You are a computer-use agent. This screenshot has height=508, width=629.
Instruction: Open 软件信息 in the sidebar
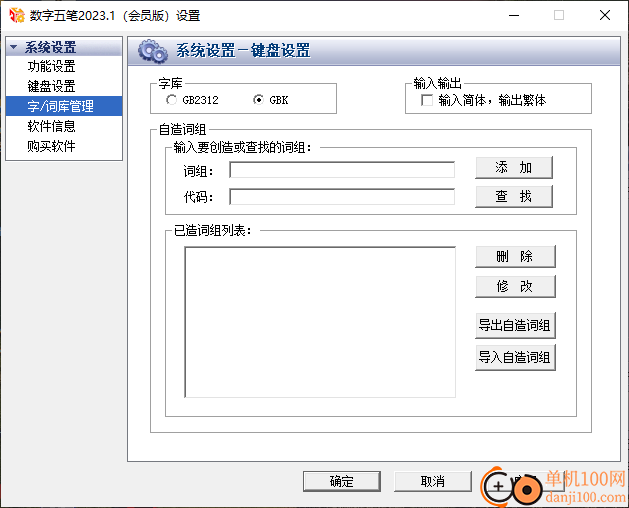coord(51,126)
